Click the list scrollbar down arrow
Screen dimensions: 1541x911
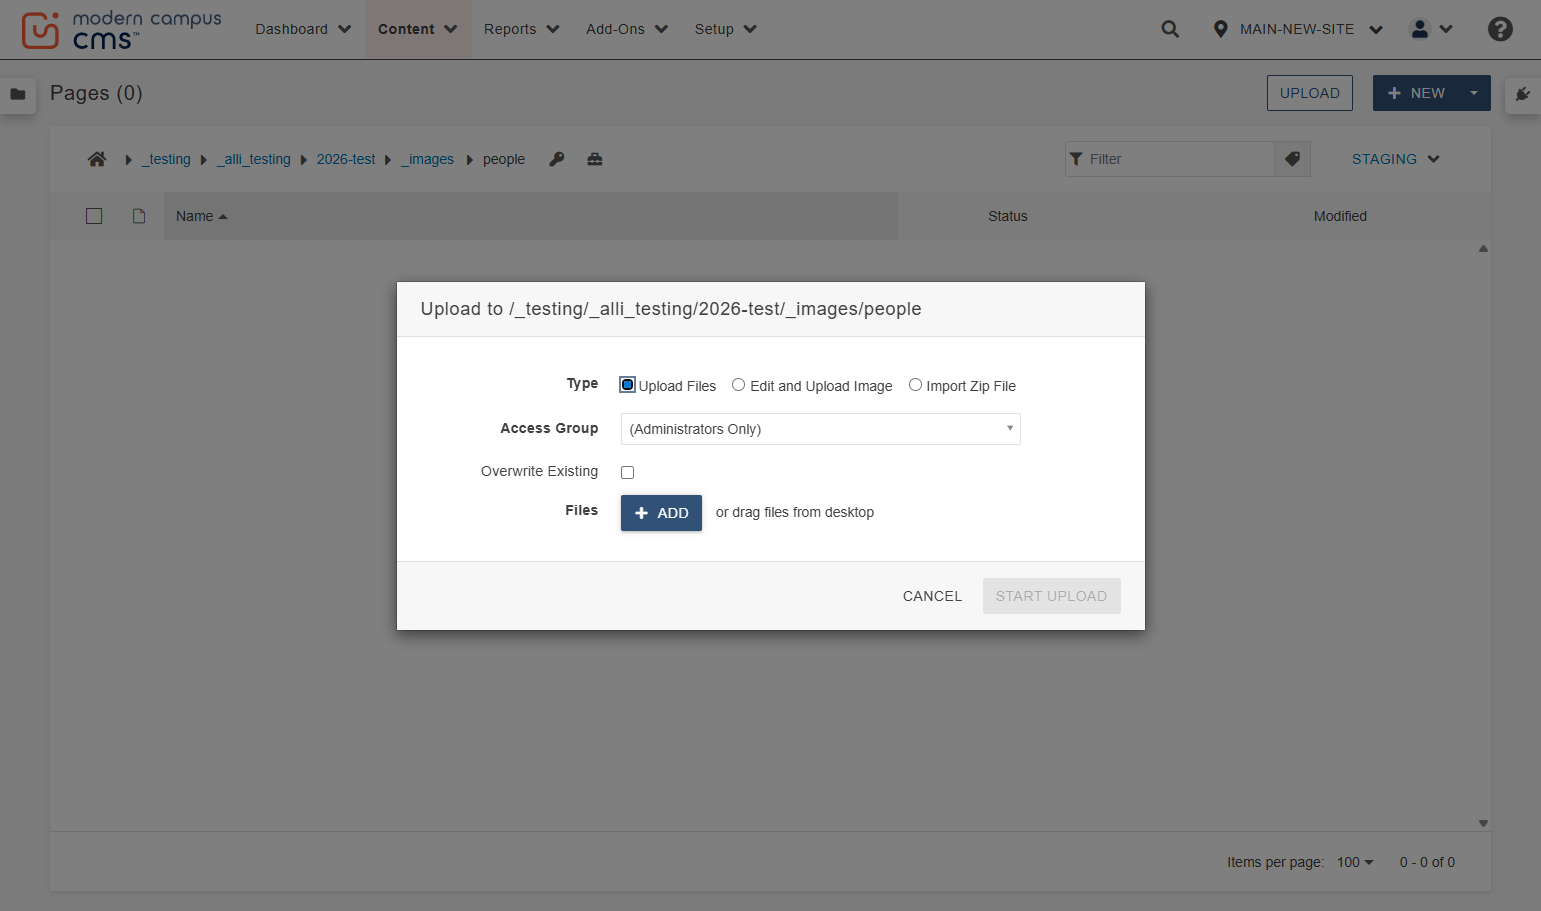[1483, 824]
